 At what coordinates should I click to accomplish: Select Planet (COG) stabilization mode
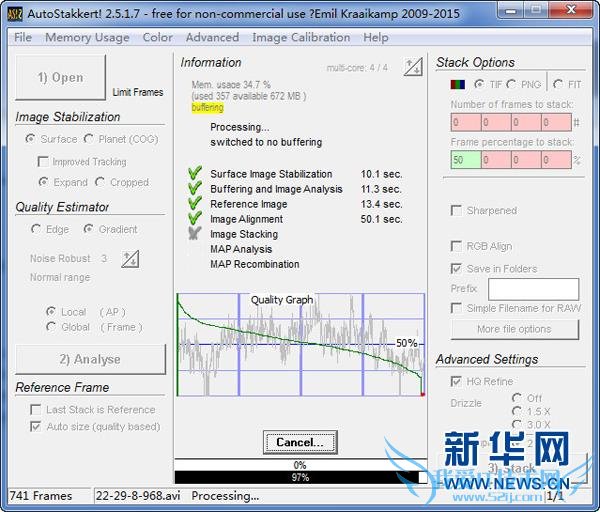[x=121, y=139]
